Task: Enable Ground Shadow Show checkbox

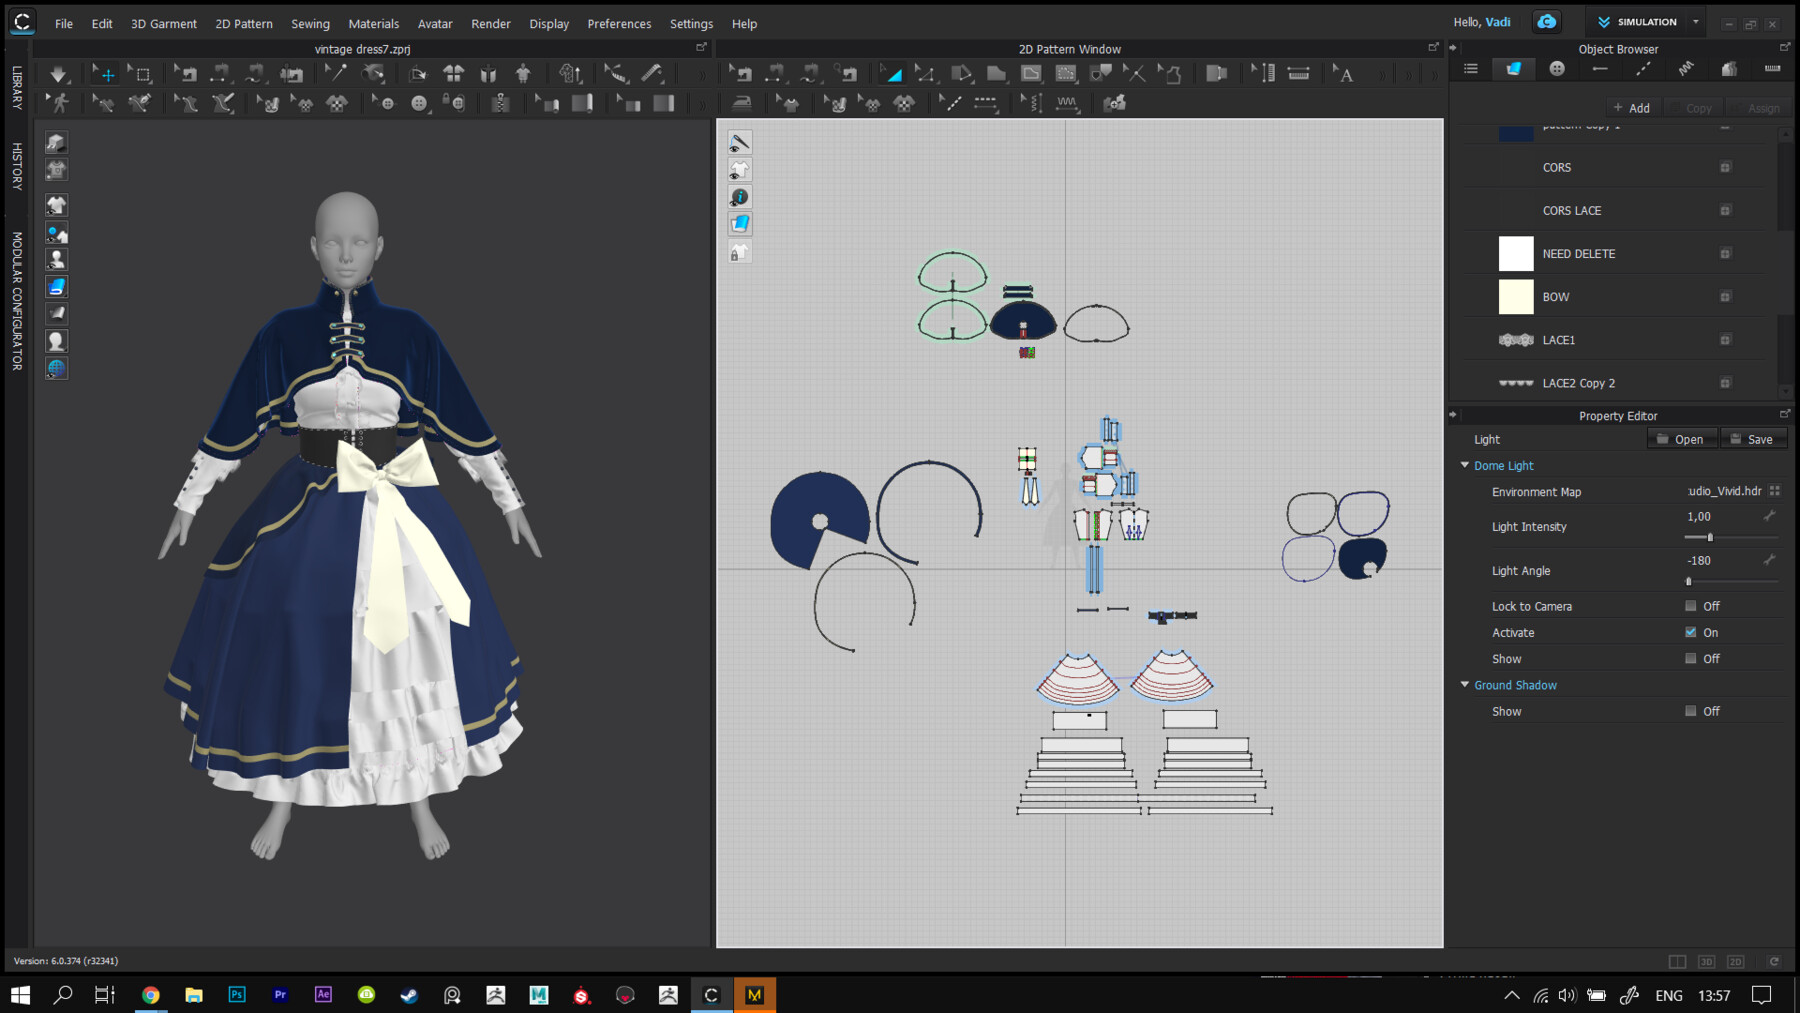Action: point(1691,711)
